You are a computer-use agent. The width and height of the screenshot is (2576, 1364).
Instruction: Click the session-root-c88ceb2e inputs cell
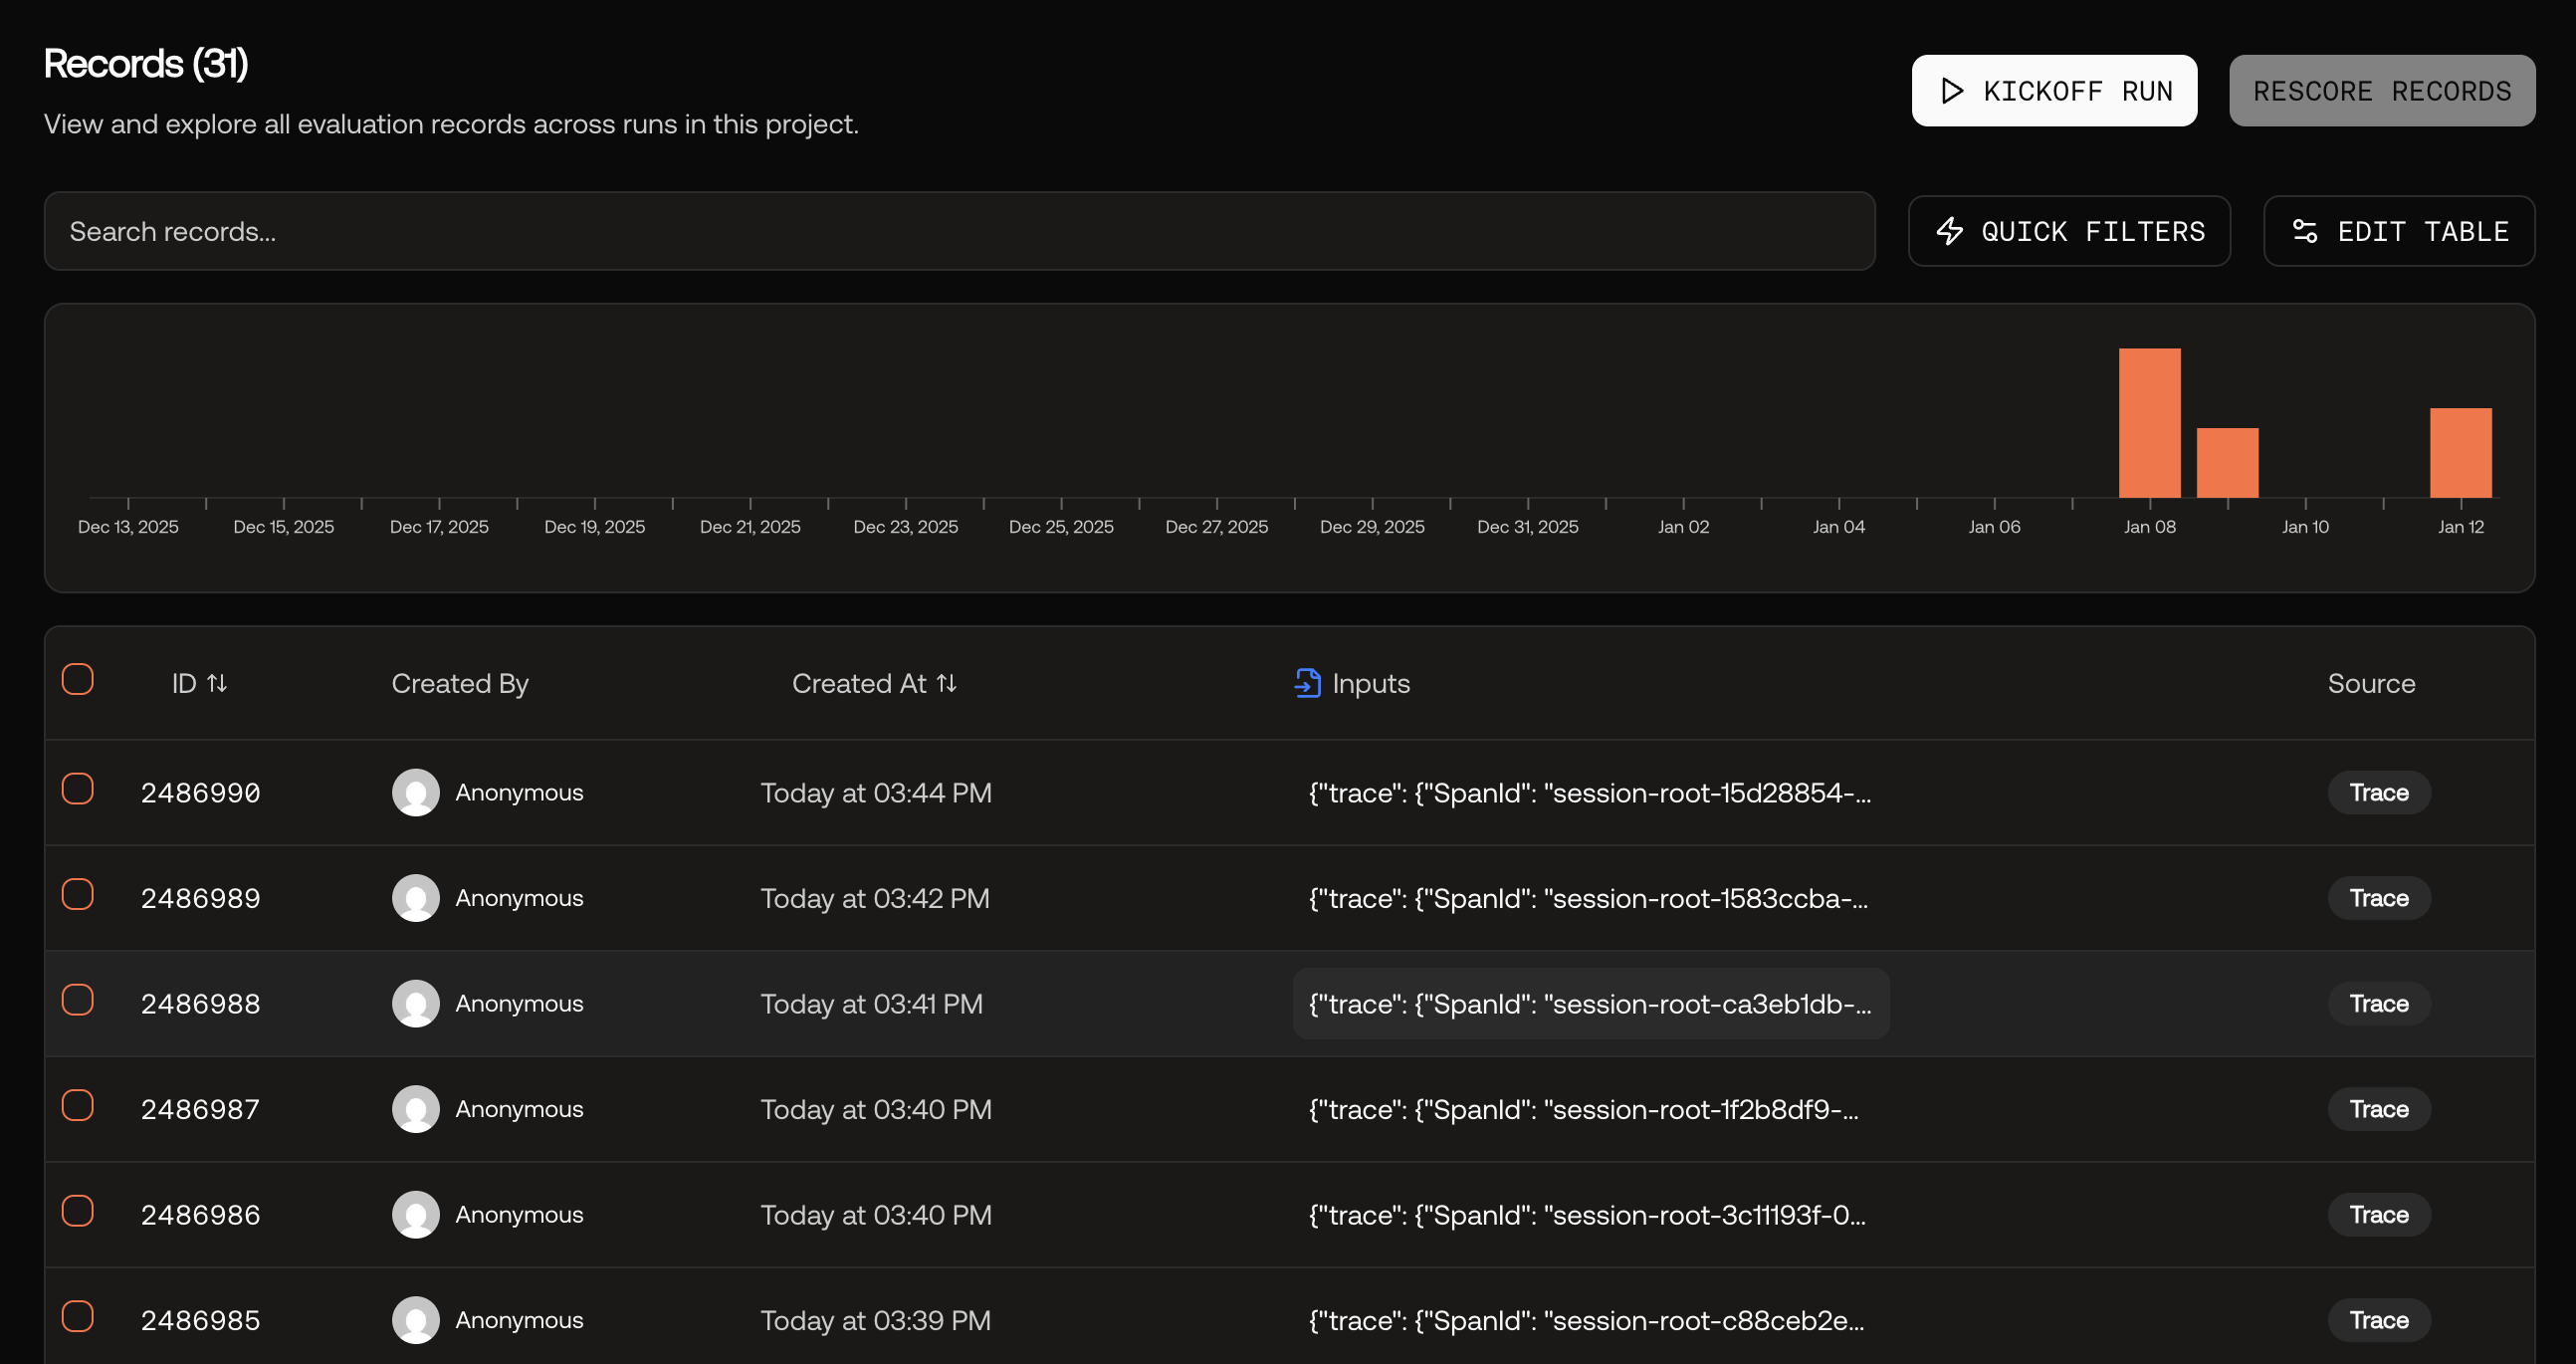click(x=1590, y=1320)
